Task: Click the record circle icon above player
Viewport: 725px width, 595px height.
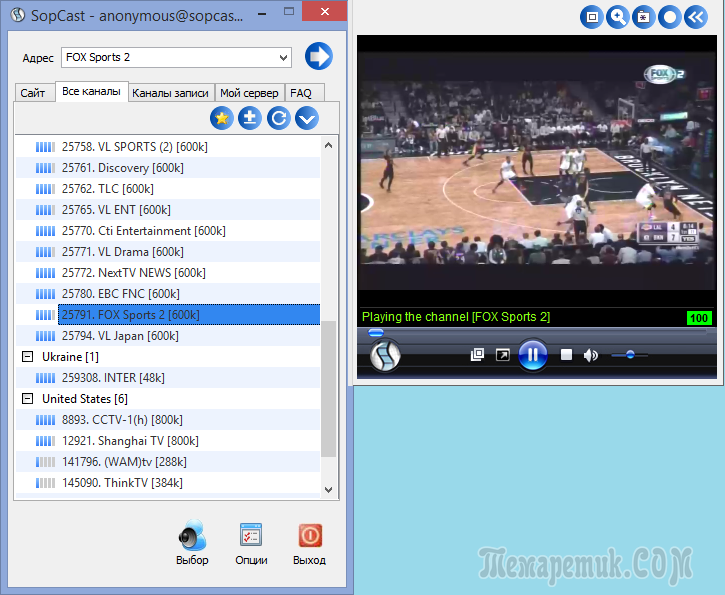Action: pyautogui.click(x=670, y=17)
